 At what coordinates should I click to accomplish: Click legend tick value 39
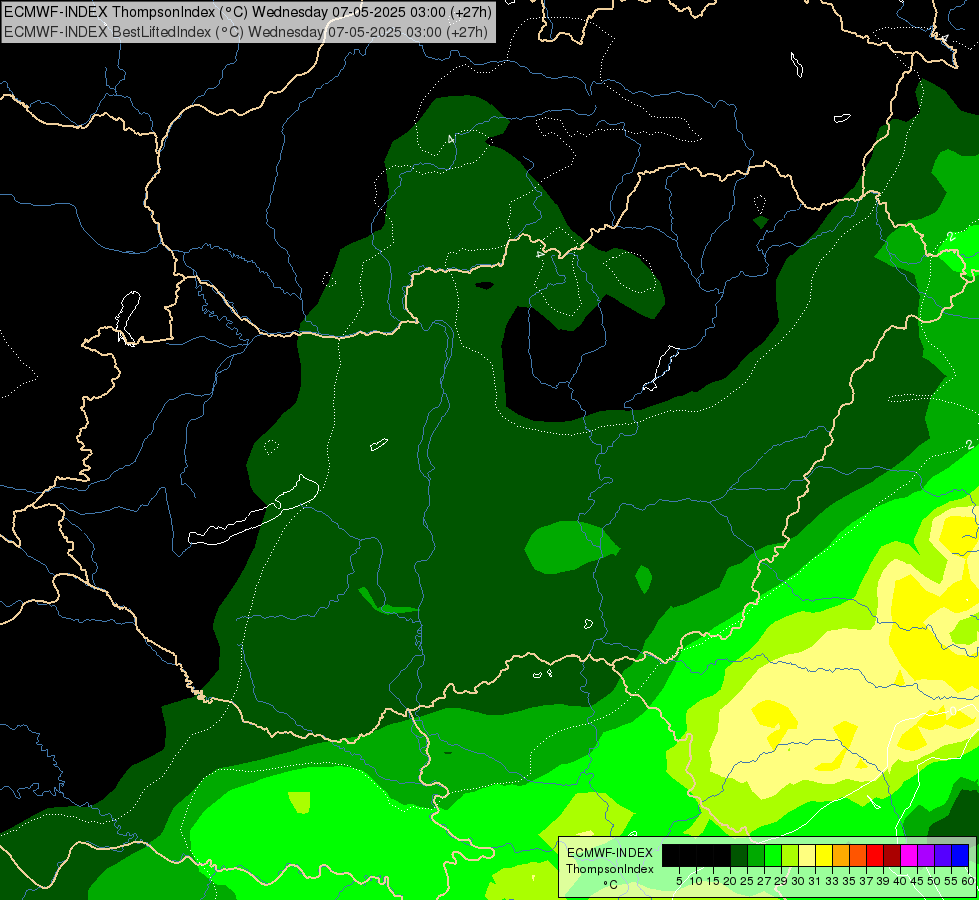point(883,881)
